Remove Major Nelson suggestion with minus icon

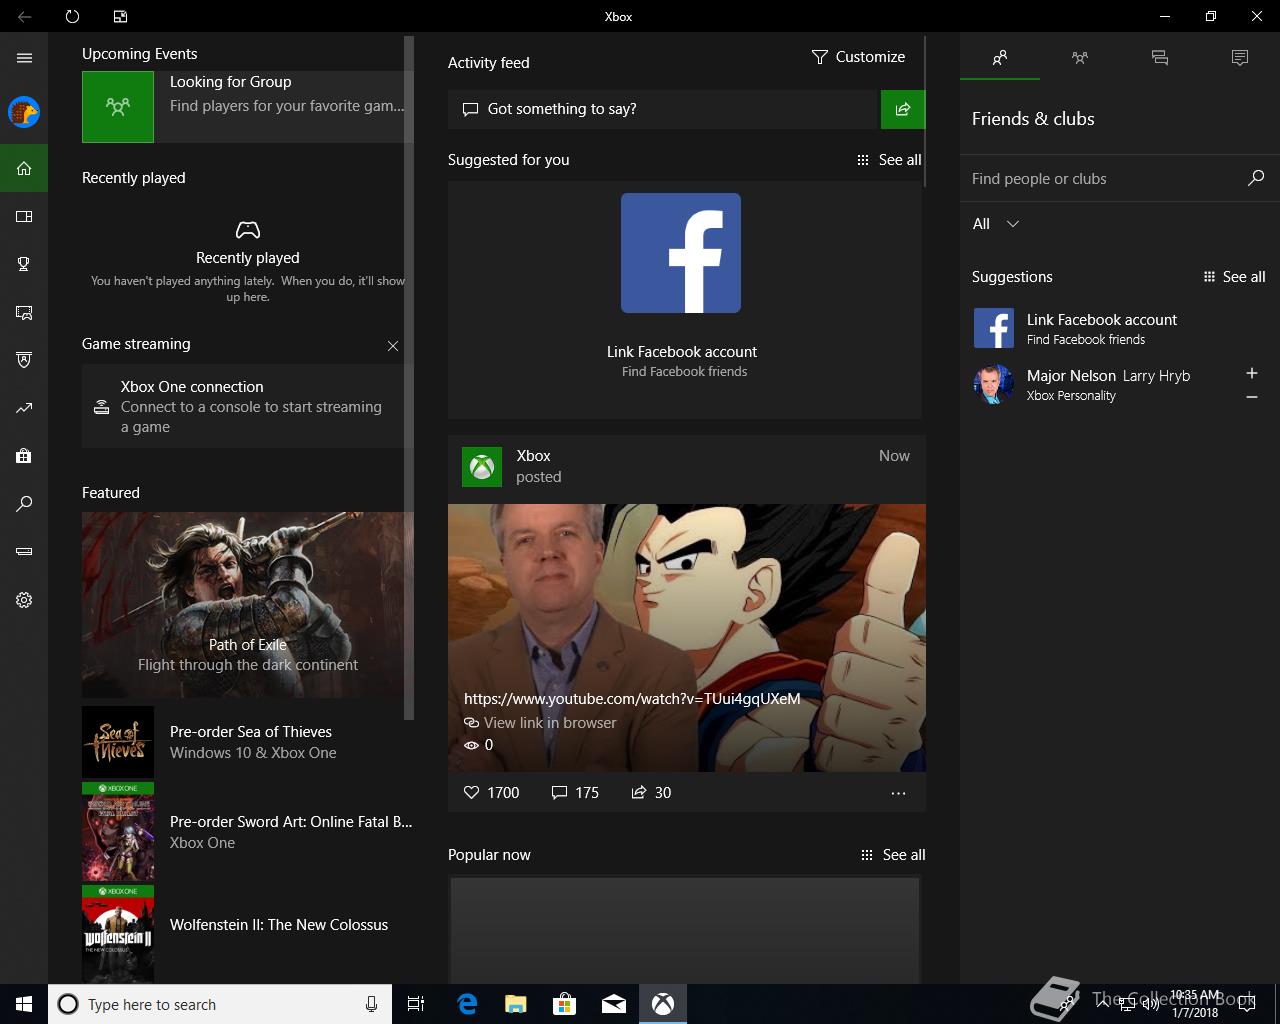(x=1251, y=397)
